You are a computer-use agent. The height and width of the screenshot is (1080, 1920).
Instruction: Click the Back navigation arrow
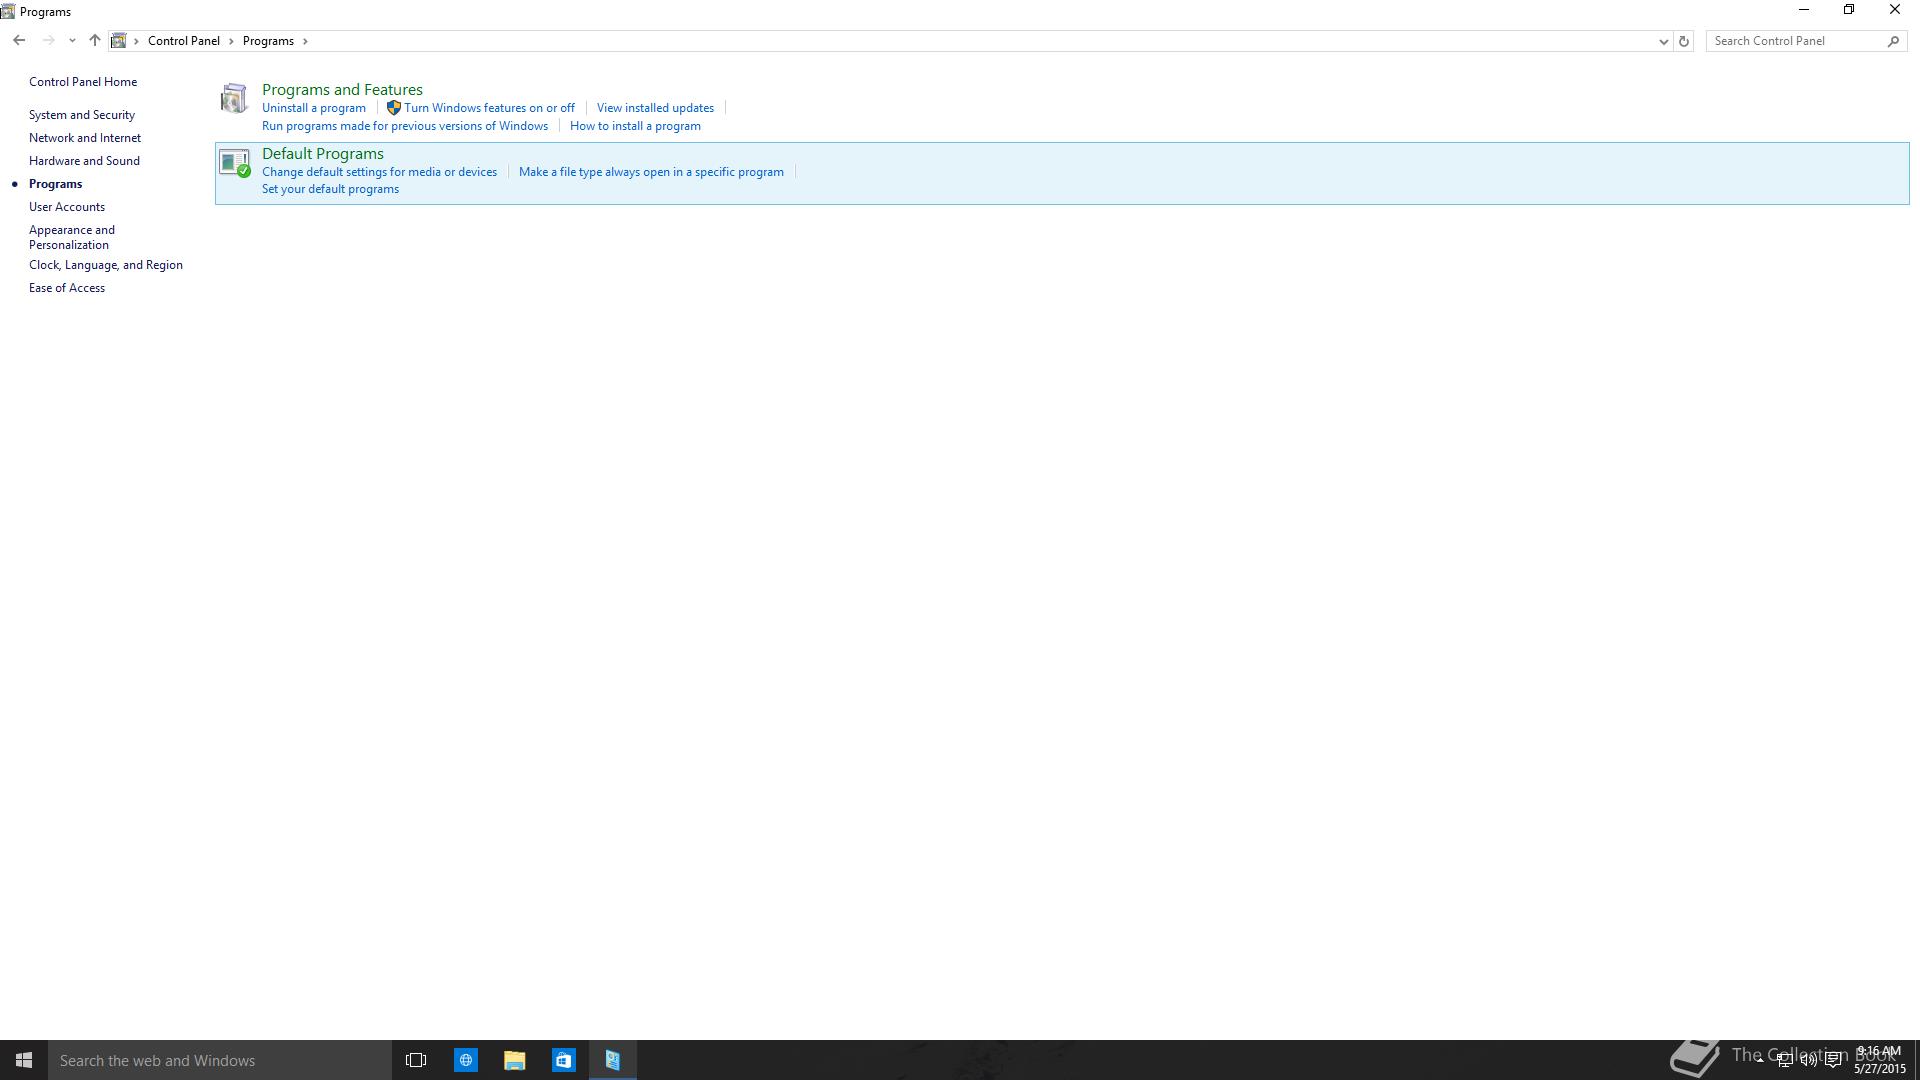click(19, 41)
